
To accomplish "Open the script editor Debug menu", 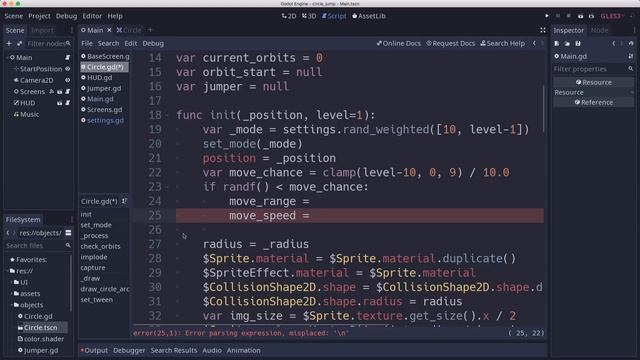I will 153,43.
